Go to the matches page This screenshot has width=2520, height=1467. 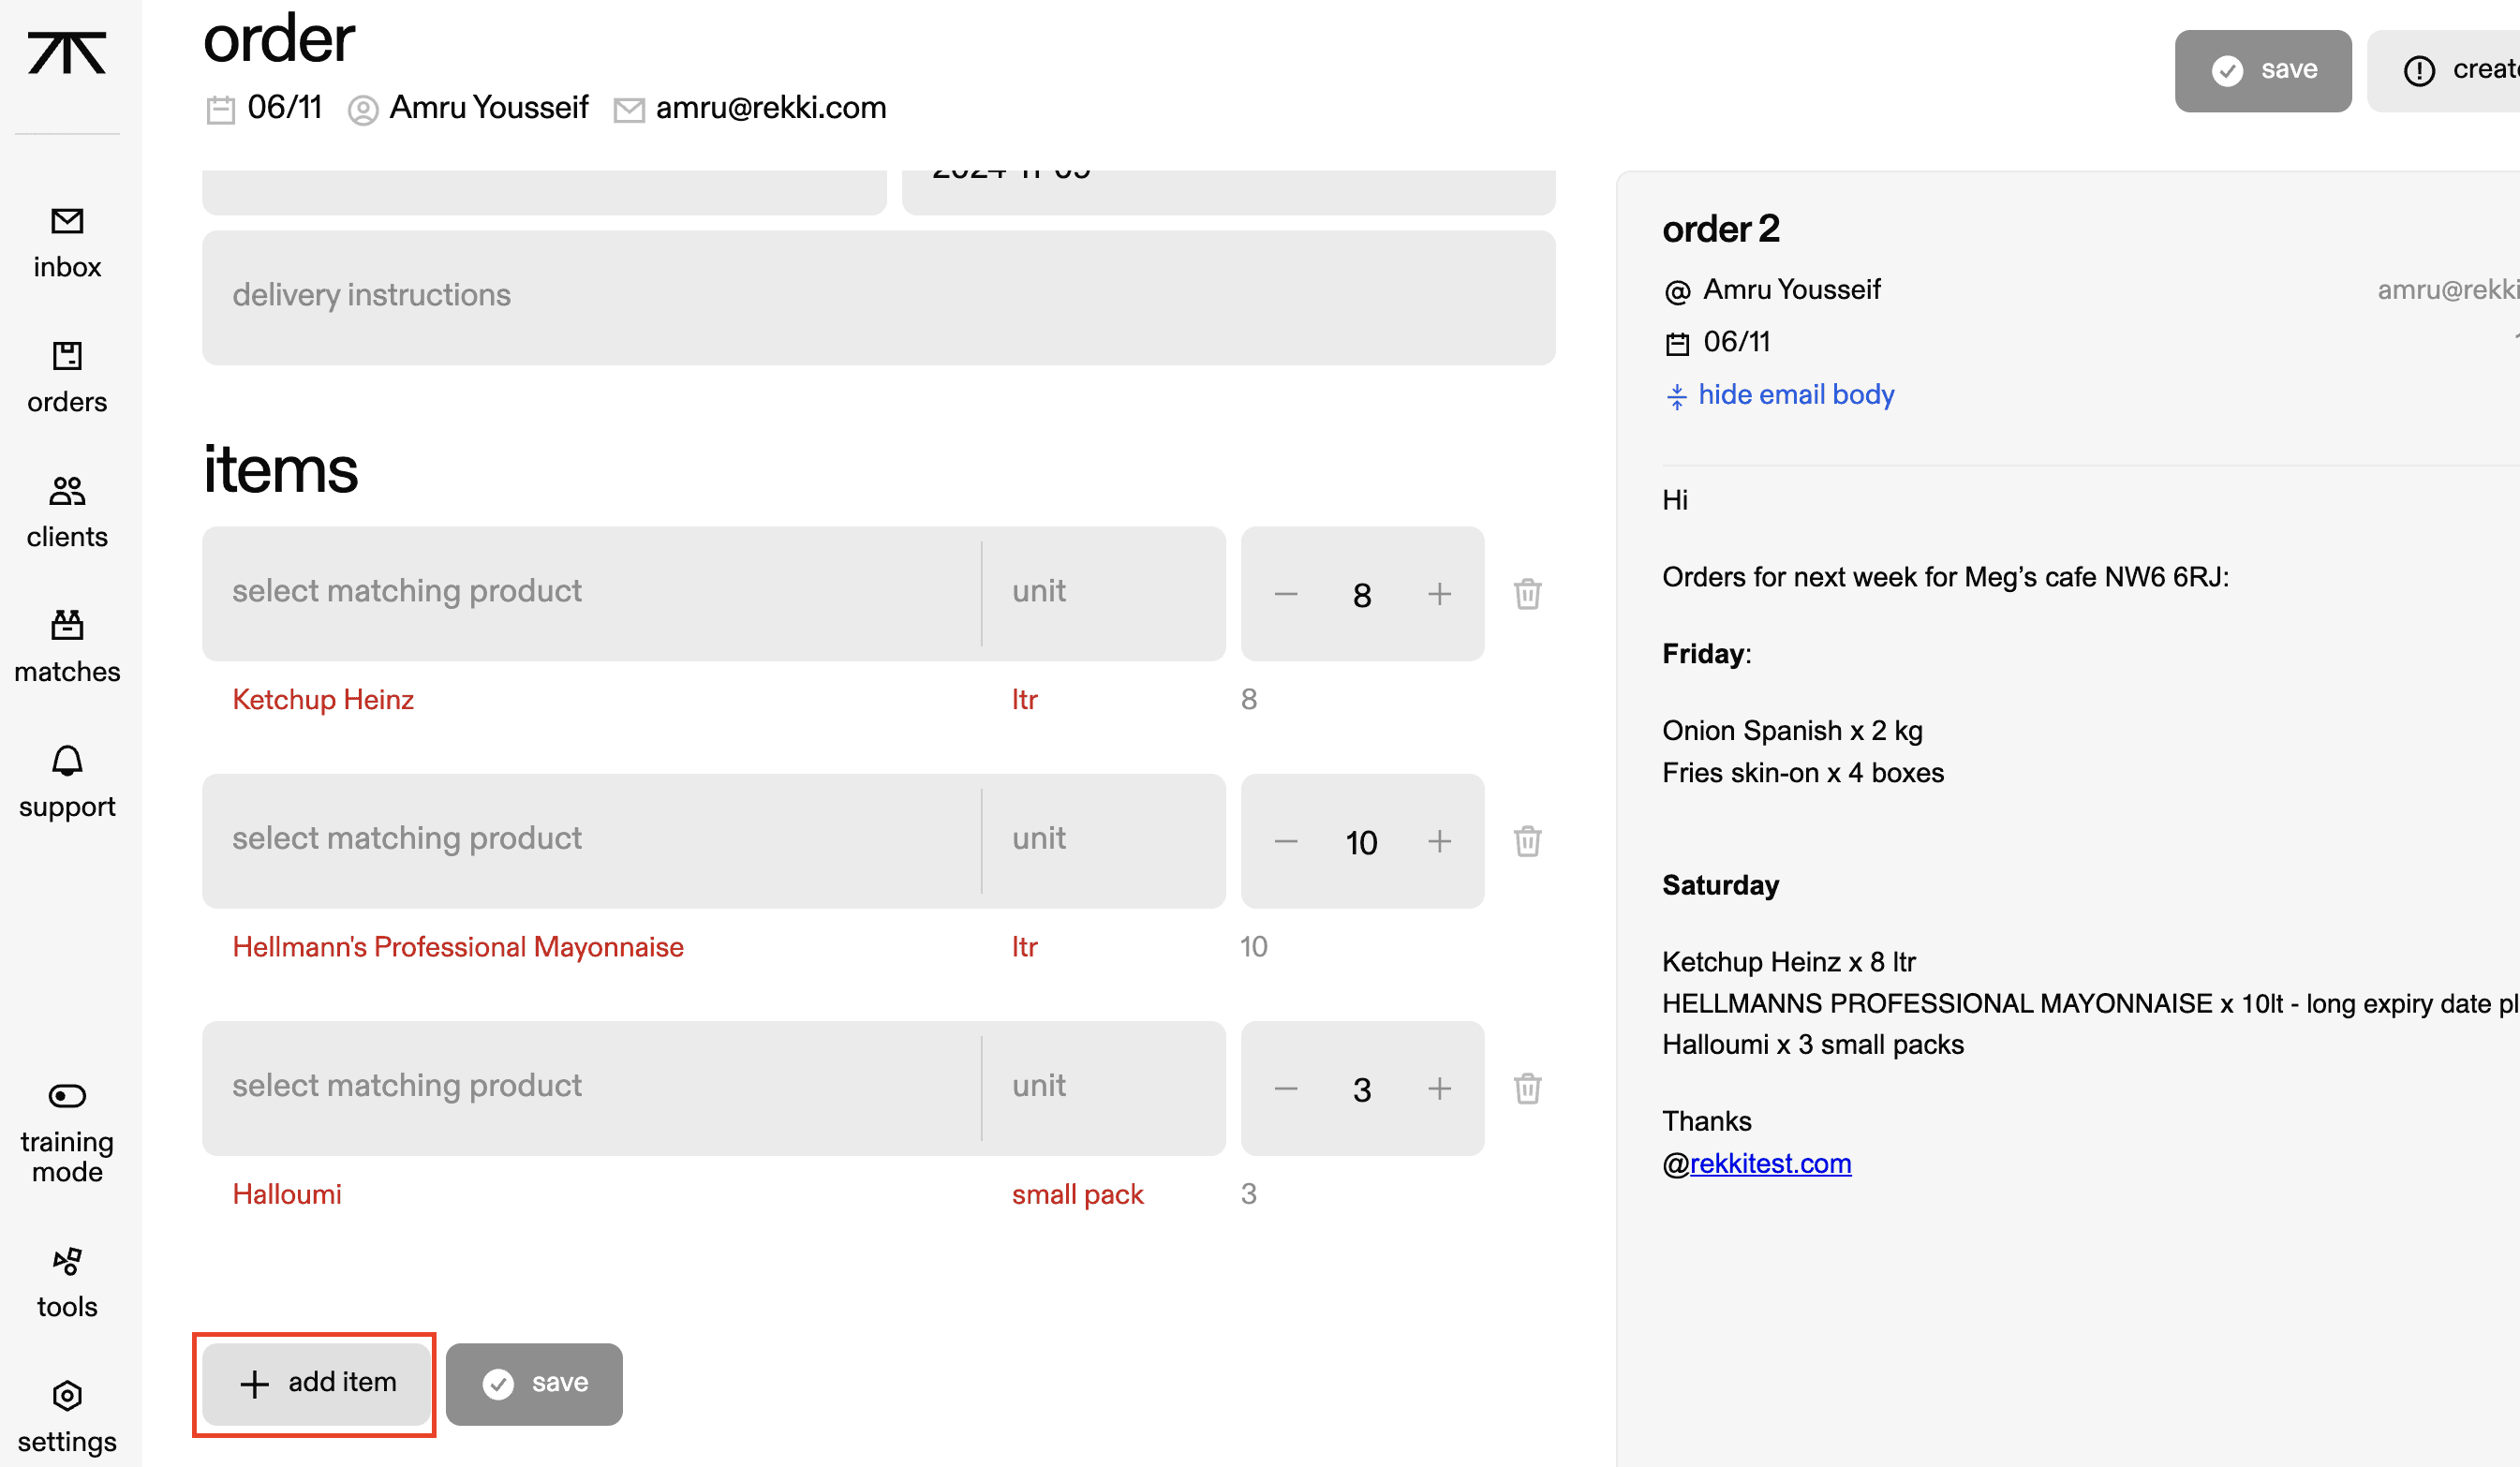(x=67, y=648)
